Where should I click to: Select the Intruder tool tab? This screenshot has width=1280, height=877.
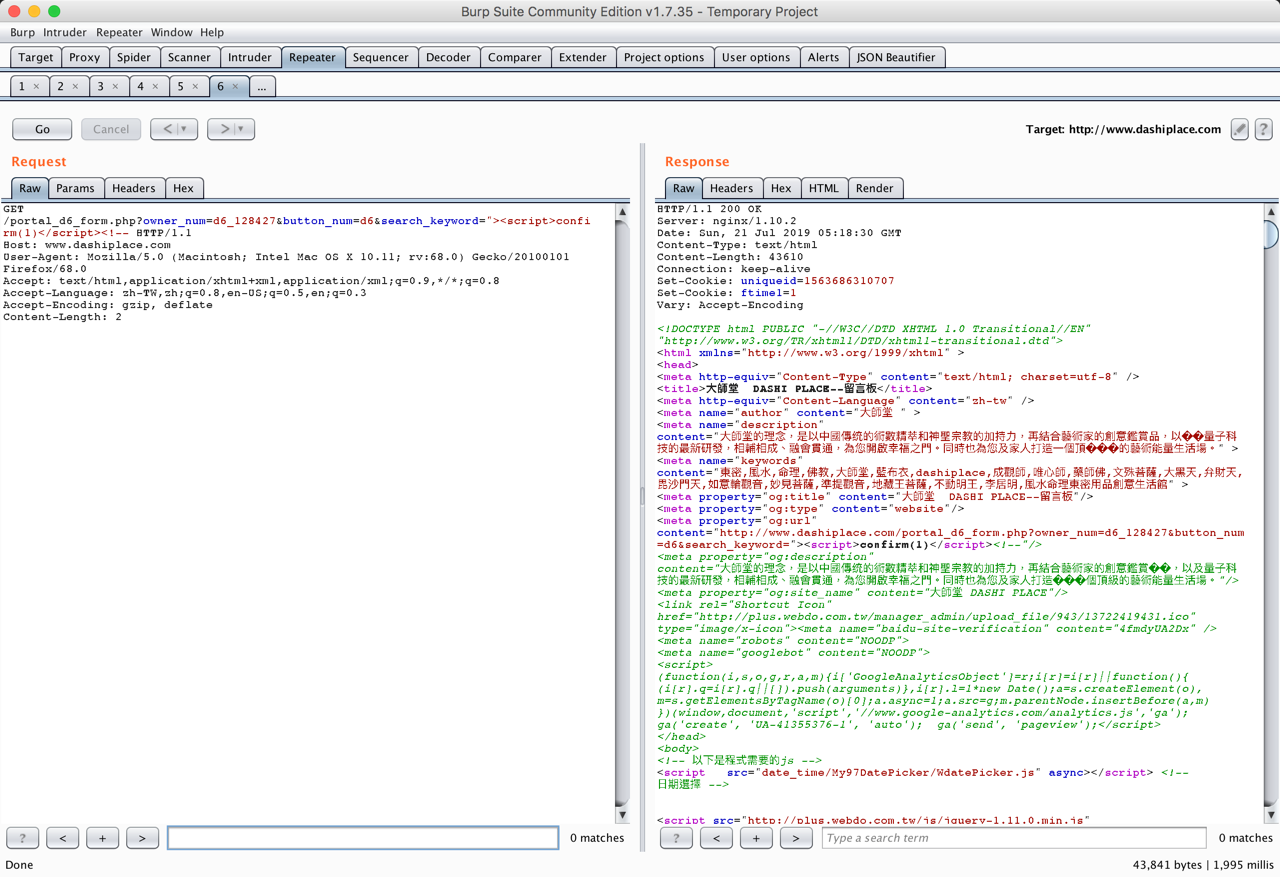[250, 58]
